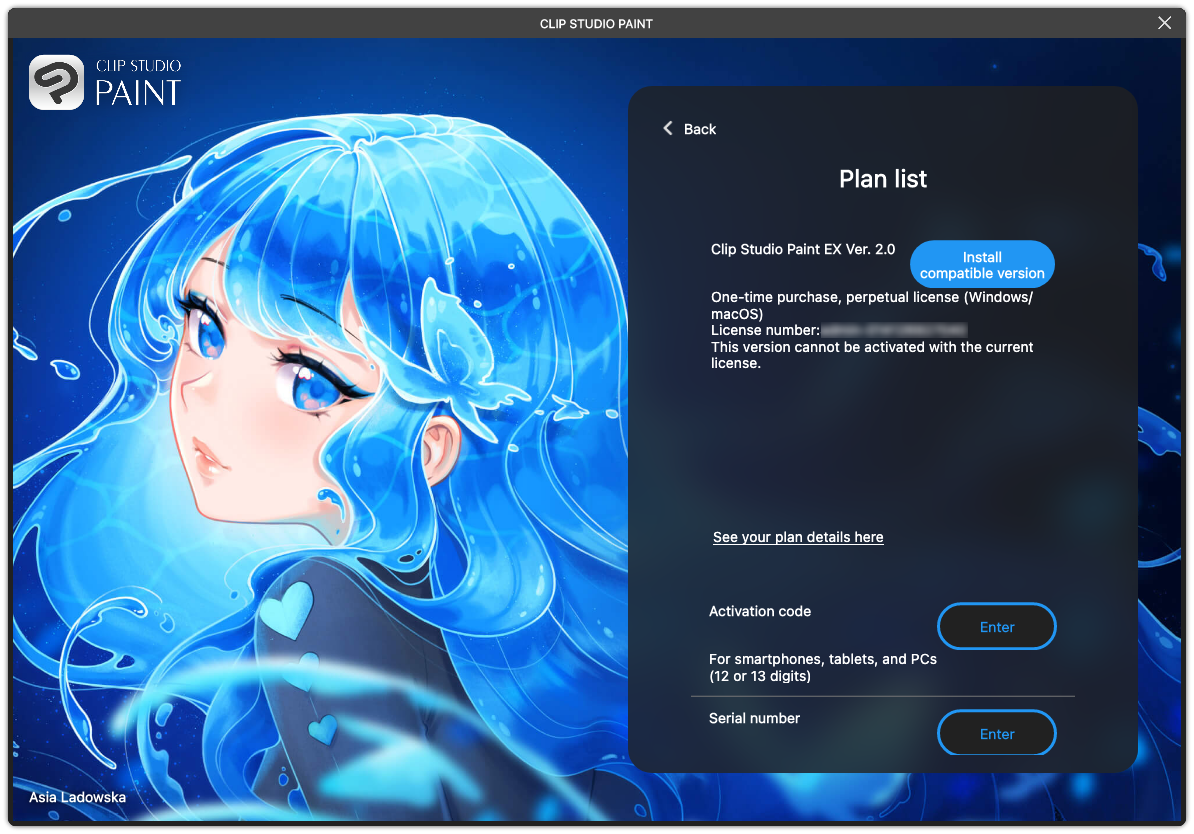
Task: Click the Asia Ladowska artist credit
Action: point(77,798)
